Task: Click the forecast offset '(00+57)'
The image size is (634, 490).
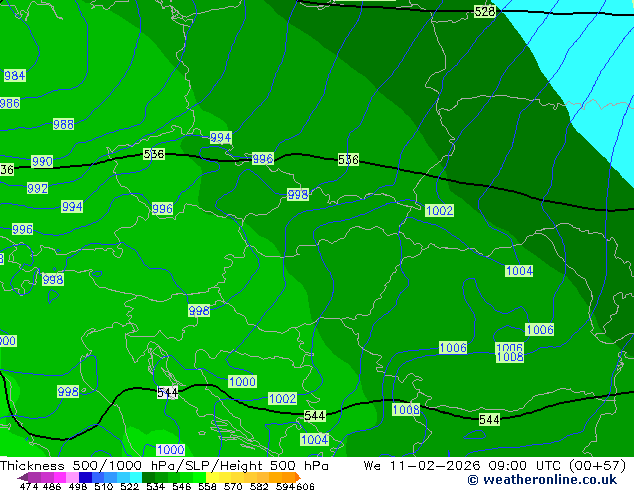Action: click(598, 466)
